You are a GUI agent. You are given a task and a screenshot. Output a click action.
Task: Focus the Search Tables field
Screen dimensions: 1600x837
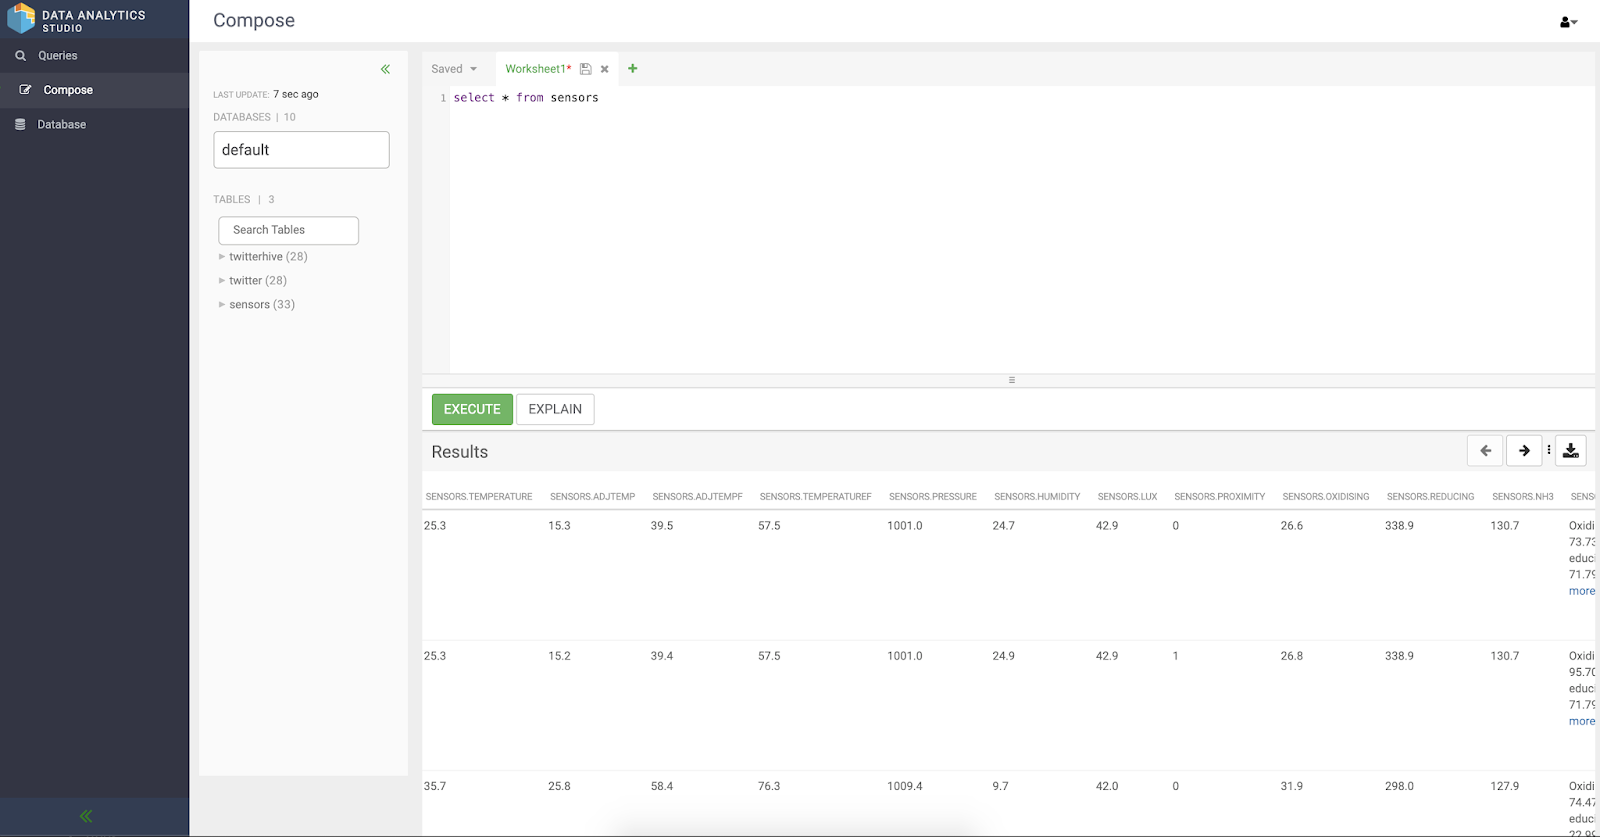point(288,230)
